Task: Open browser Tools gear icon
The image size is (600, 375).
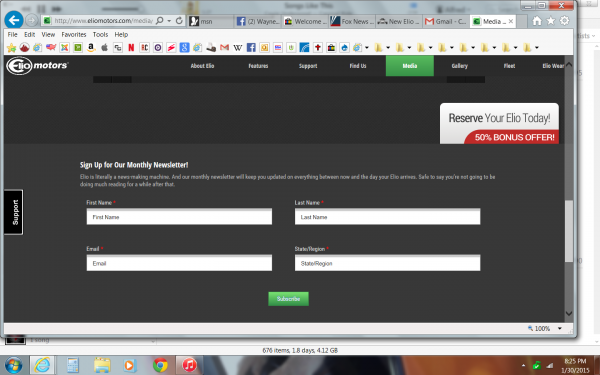Action: 564,21
